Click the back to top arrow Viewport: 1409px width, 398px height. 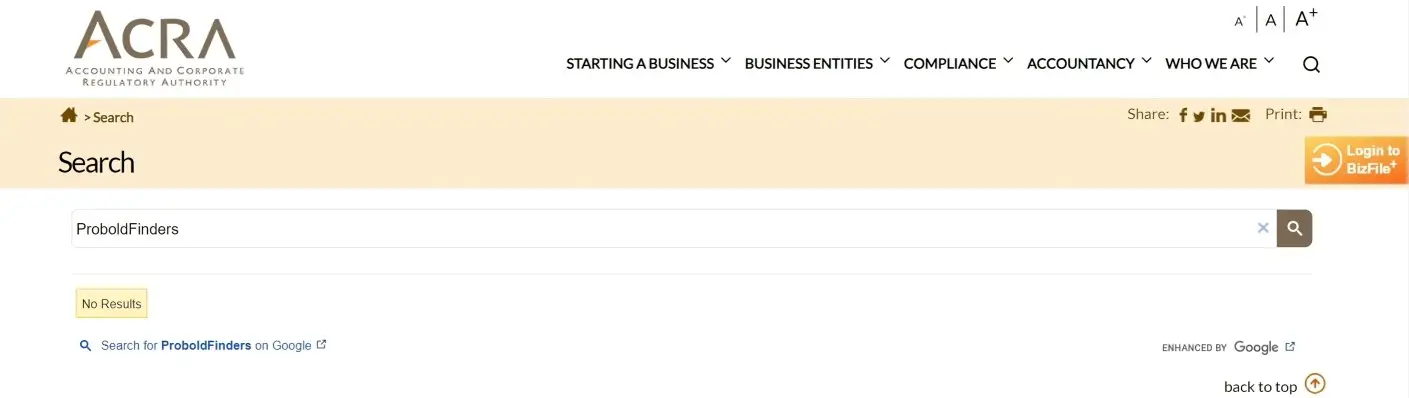pyautogui.click(x=1316, y=384)
